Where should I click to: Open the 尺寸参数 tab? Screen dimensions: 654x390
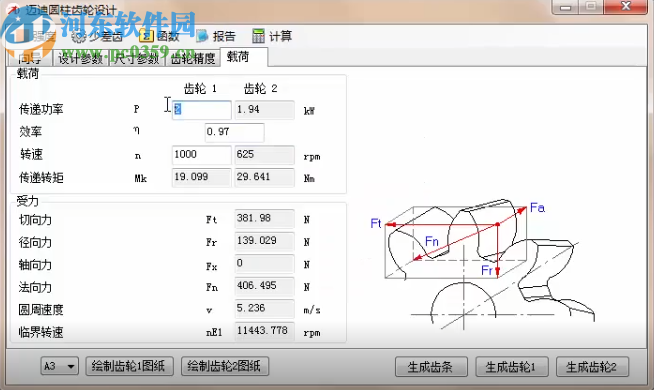coord(136,58)
